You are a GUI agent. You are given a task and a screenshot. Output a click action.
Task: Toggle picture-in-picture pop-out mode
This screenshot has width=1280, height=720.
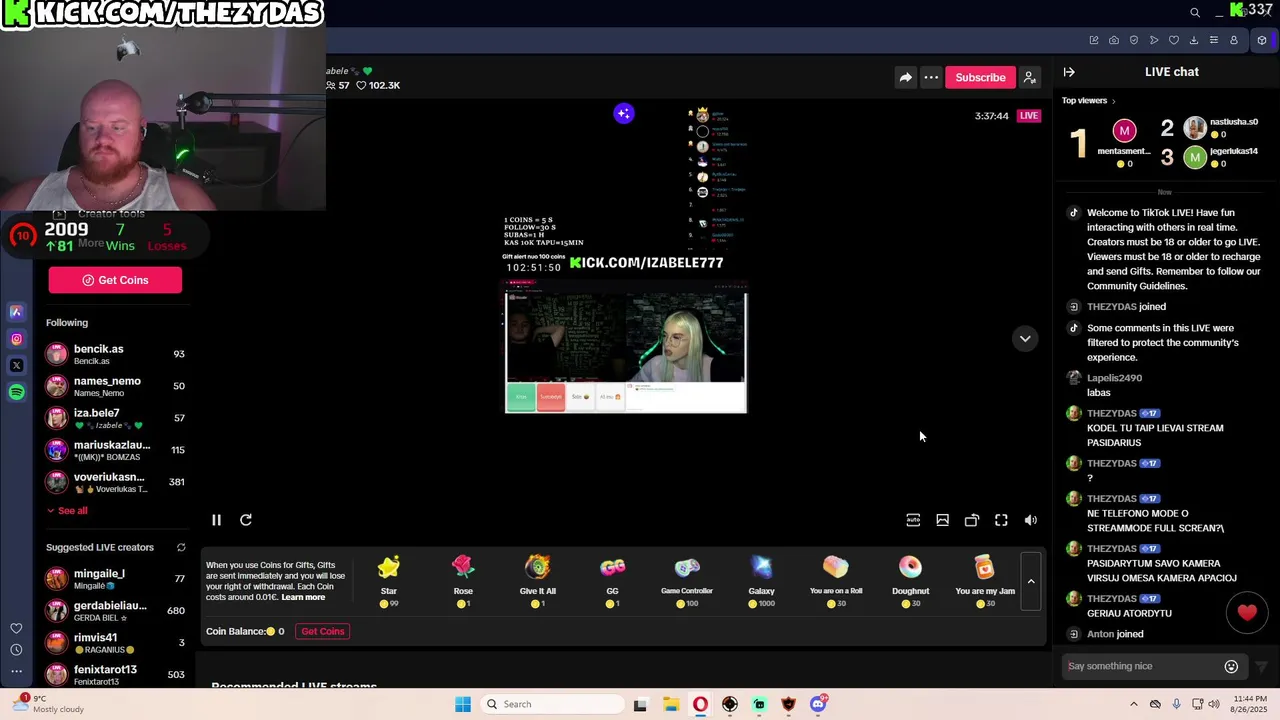pyautogui.click(x=971, y=520)
